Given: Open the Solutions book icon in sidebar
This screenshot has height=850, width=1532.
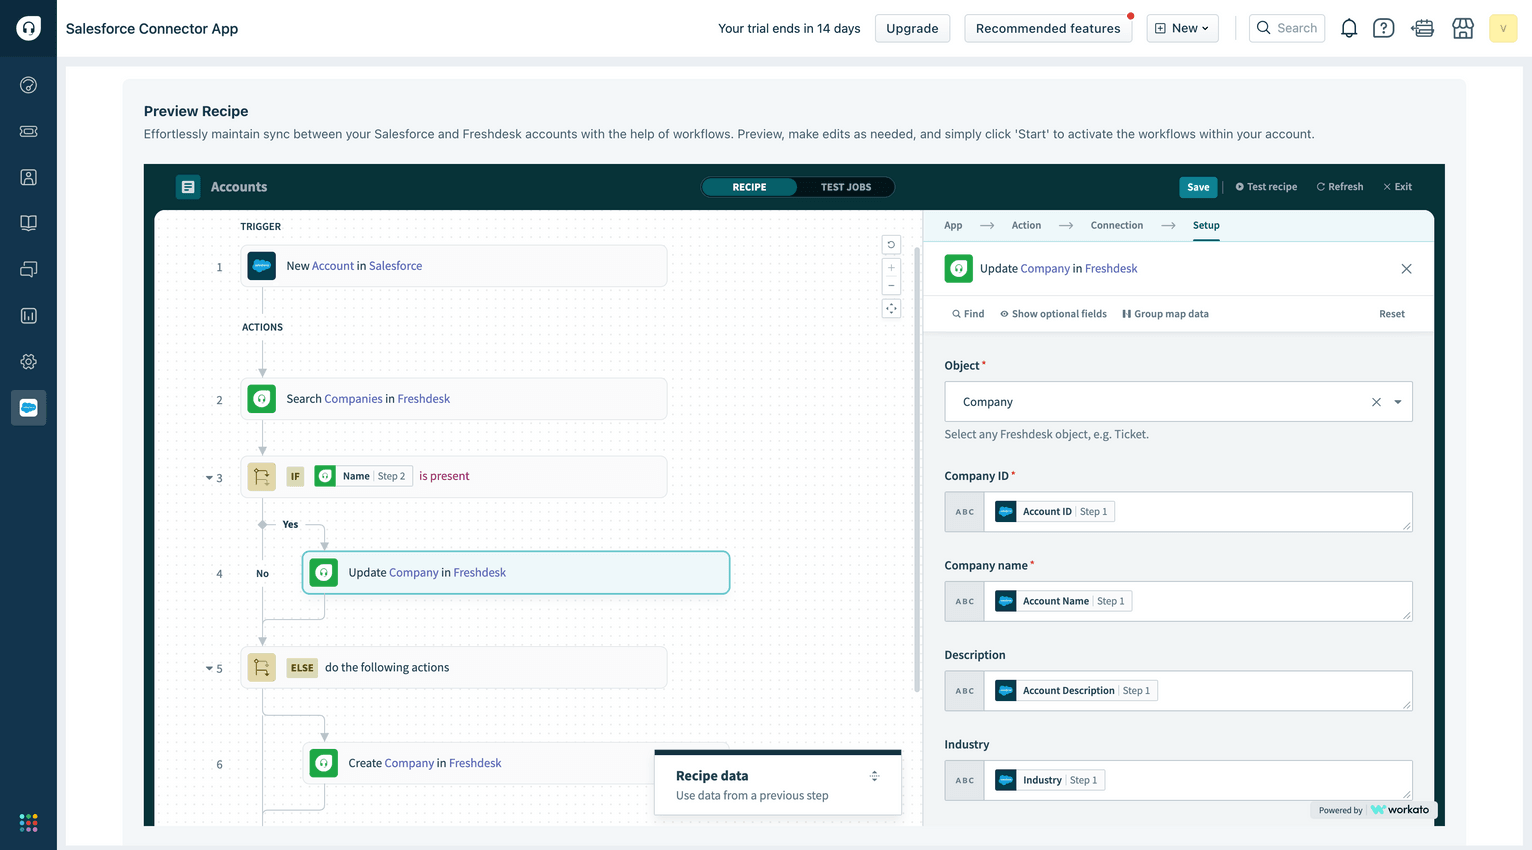Looking at the screenshot, I should point(28,223).
